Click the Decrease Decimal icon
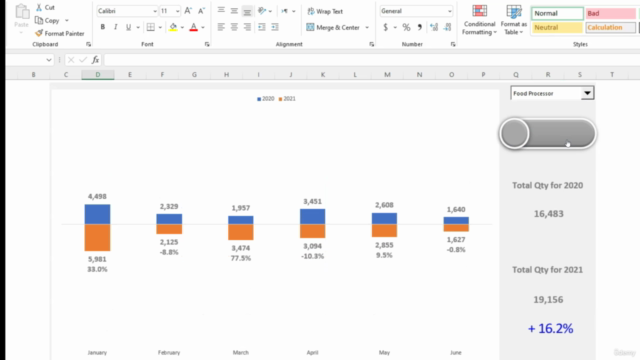 click(x=447, y=27)
